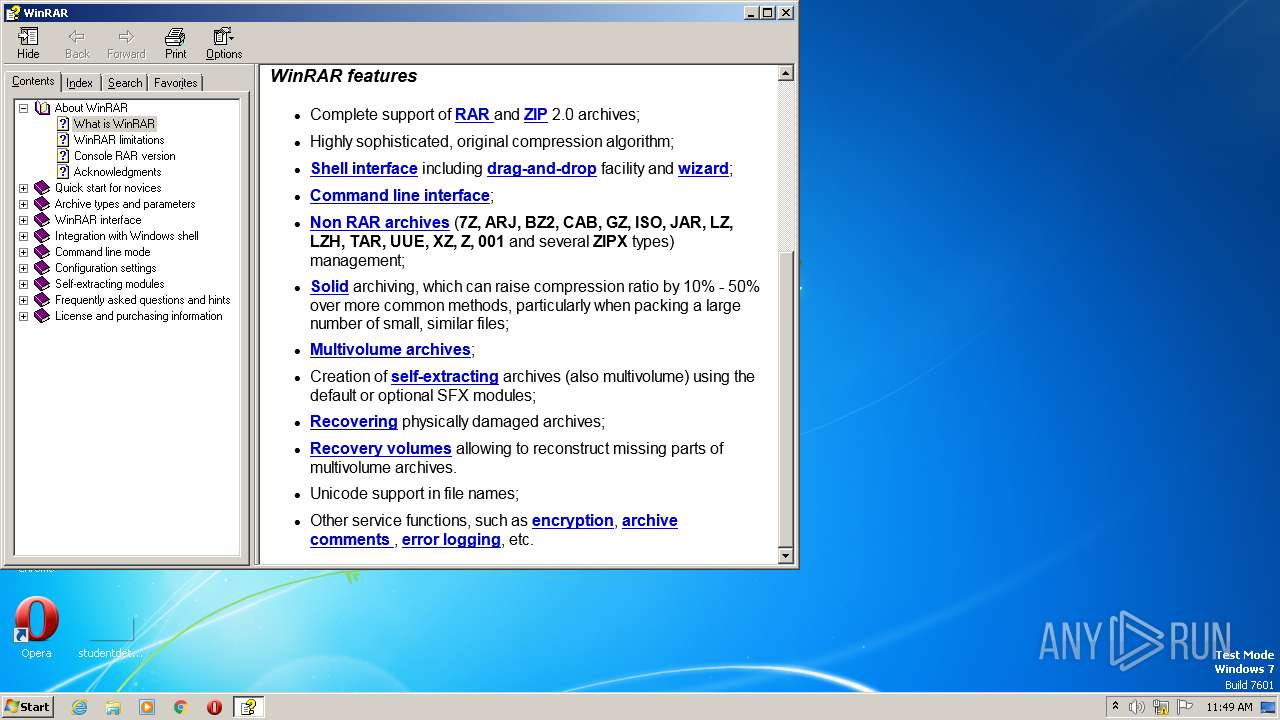Image resolution: width=1280 pixels, height=720 pixels.
Task: Follow the RAR hyperlink
Action: (472, 114)
